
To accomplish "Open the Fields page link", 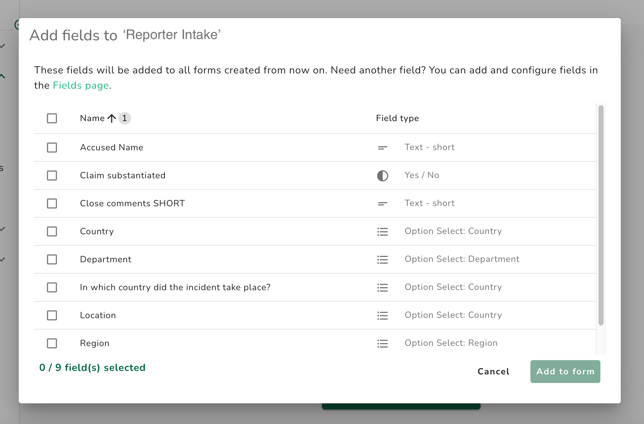I will 81,86.
